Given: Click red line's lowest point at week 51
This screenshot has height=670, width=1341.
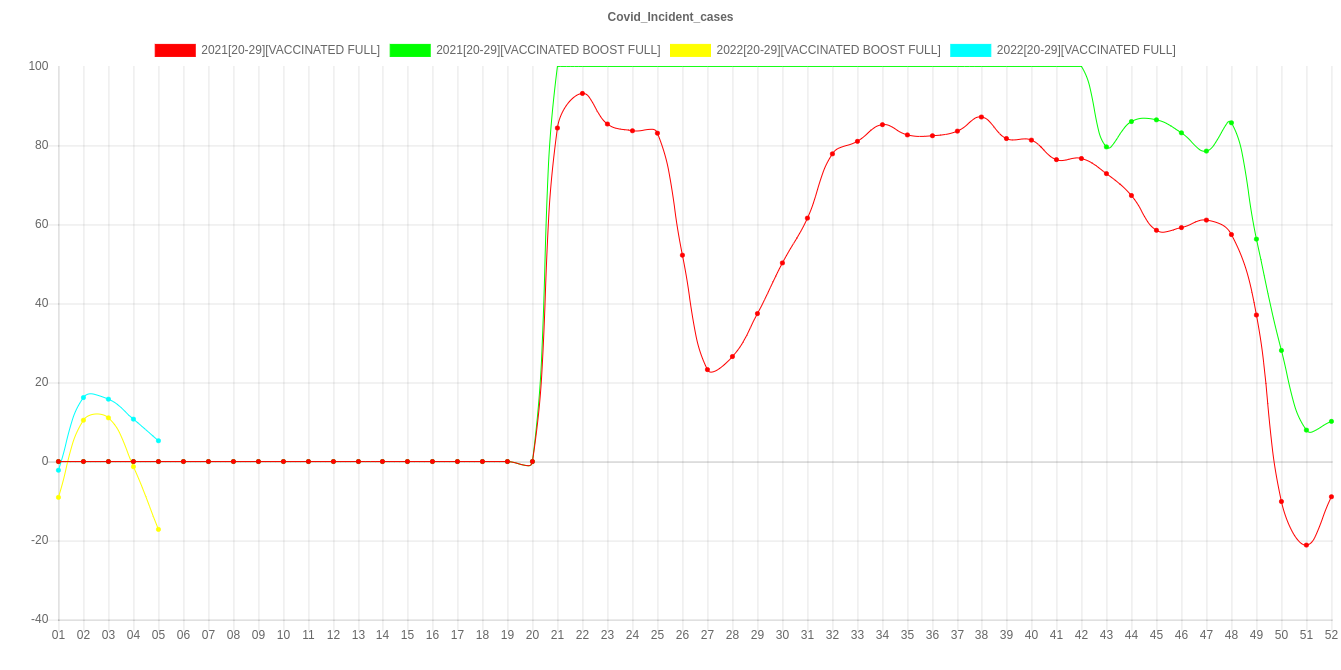Looking at the screenshot, I should pyautogui.click(x=1306, y=545).
